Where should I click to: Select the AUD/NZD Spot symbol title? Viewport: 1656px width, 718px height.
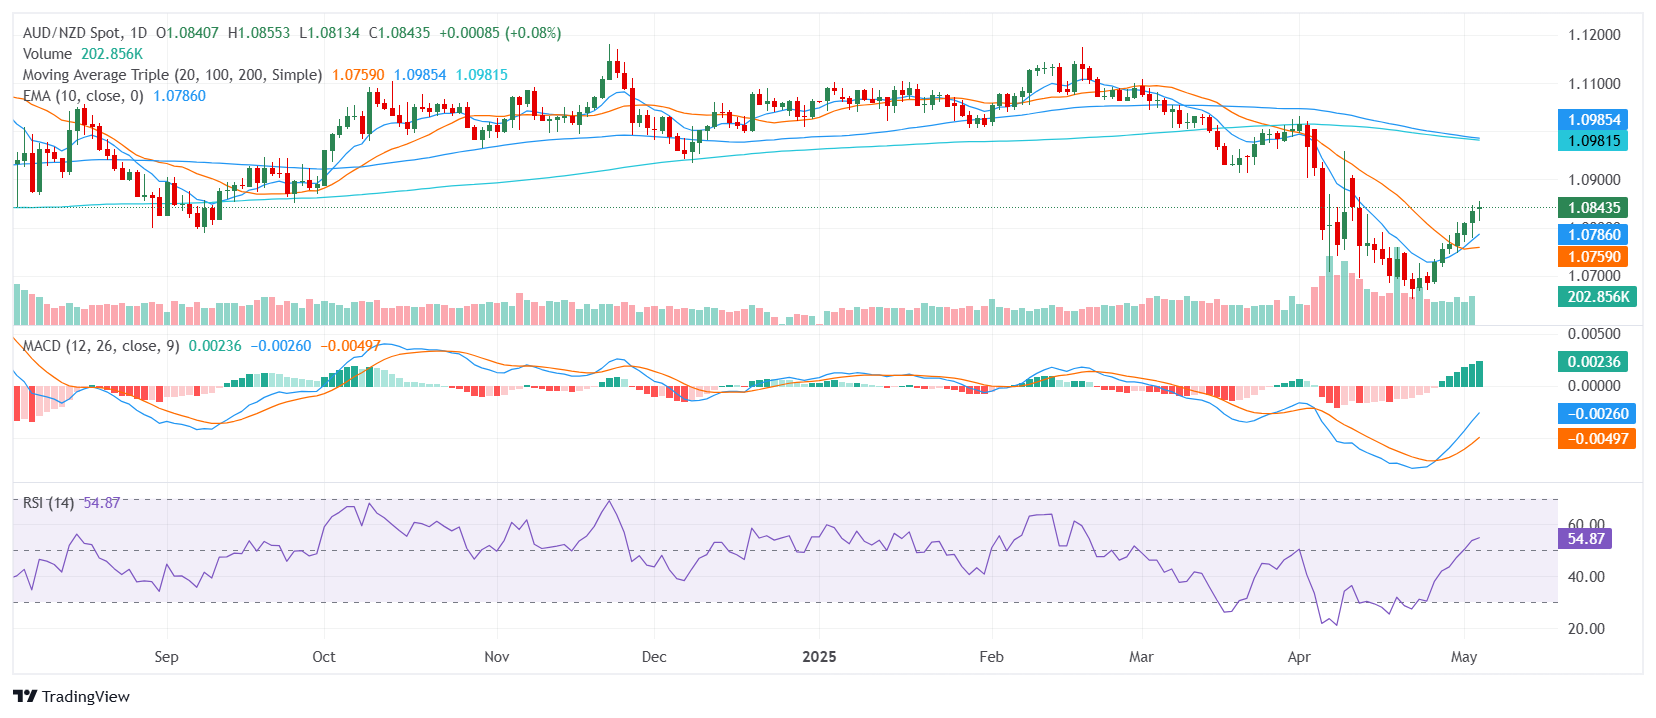[x=84, y=33]
